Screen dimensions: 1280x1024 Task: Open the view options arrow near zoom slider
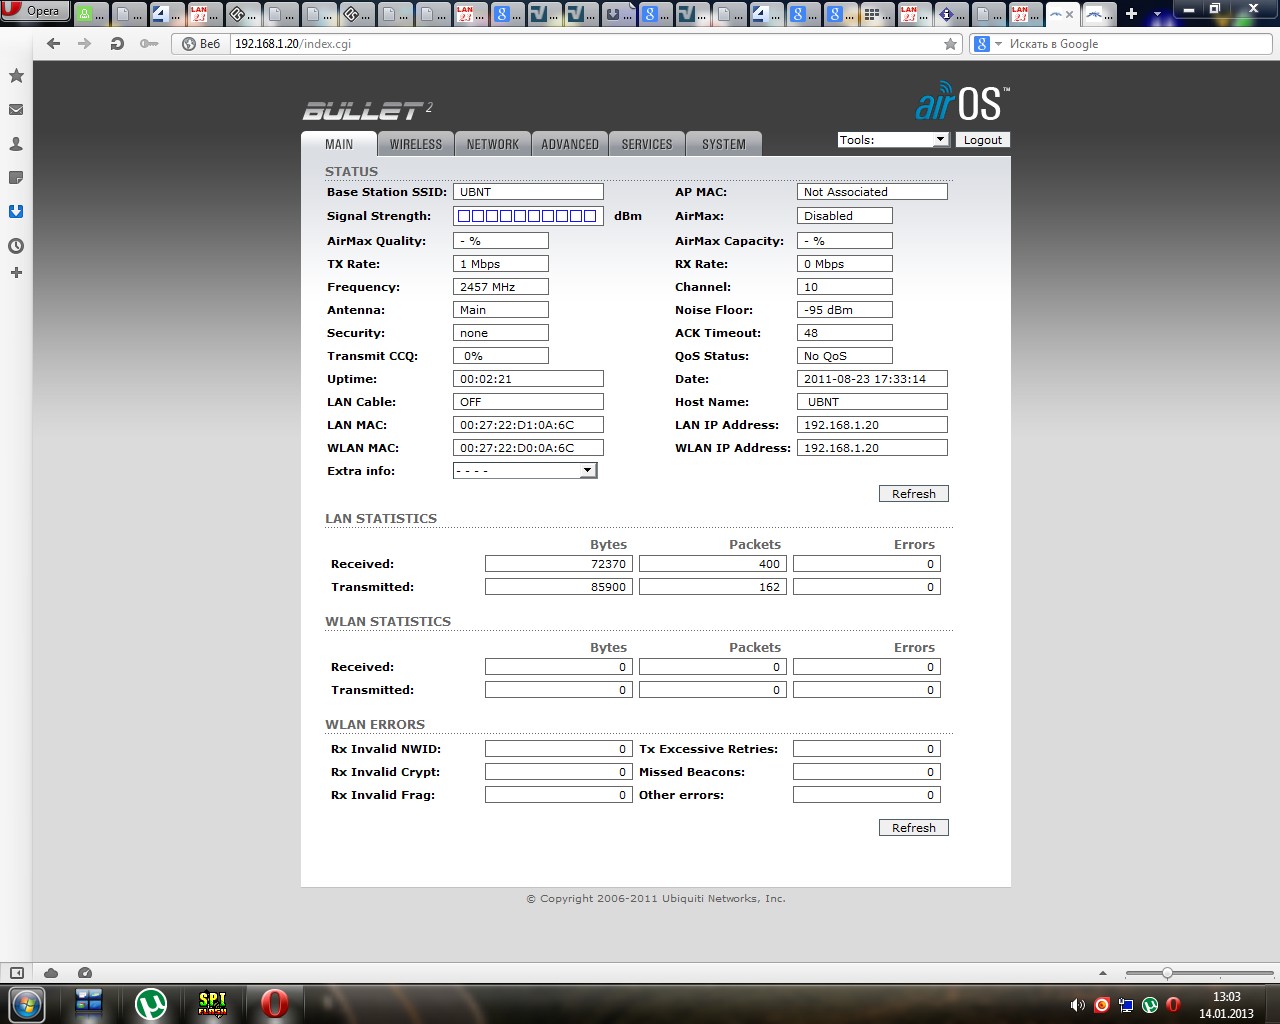(x=1103, y=973)
